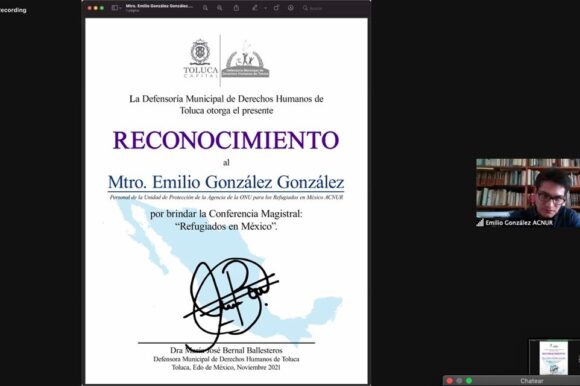Click the yellow minimize button of Preview
580x386 pixels.
point(95,8)
